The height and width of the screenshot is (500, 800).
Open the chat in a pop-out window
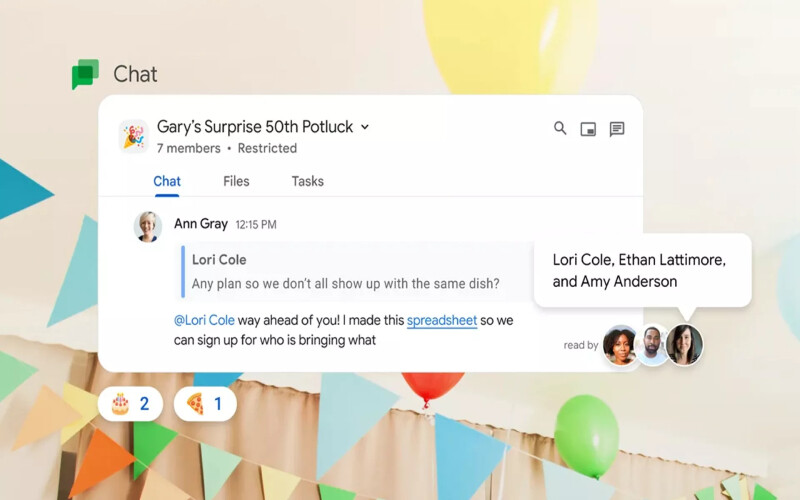click(588, 129)
